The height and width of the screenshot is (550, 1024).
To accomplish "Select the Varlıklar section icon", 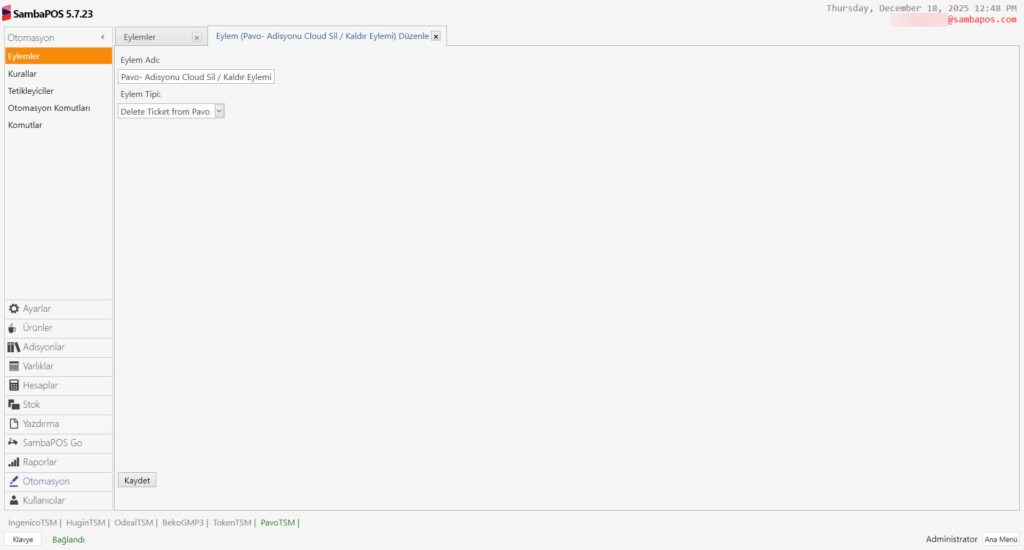I will (14, 366).
